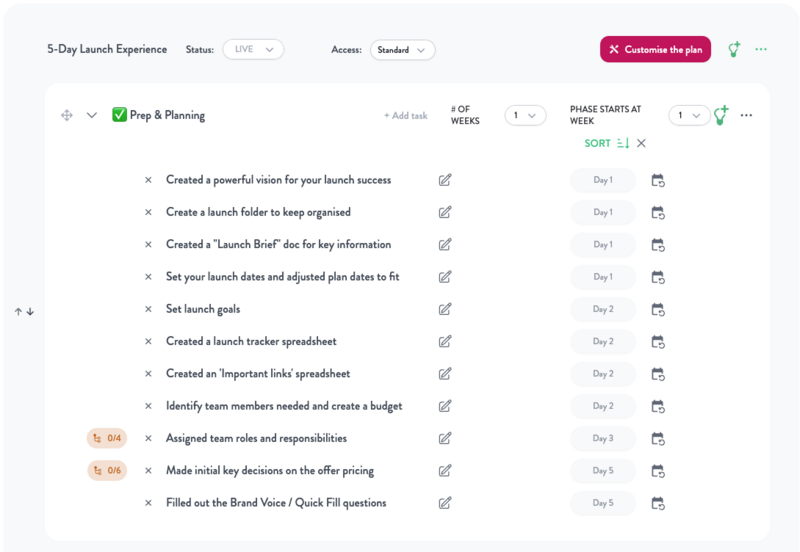The image size is (800, 552).
Task: Open the Access Standard dropdown
Action: (403, 50)
